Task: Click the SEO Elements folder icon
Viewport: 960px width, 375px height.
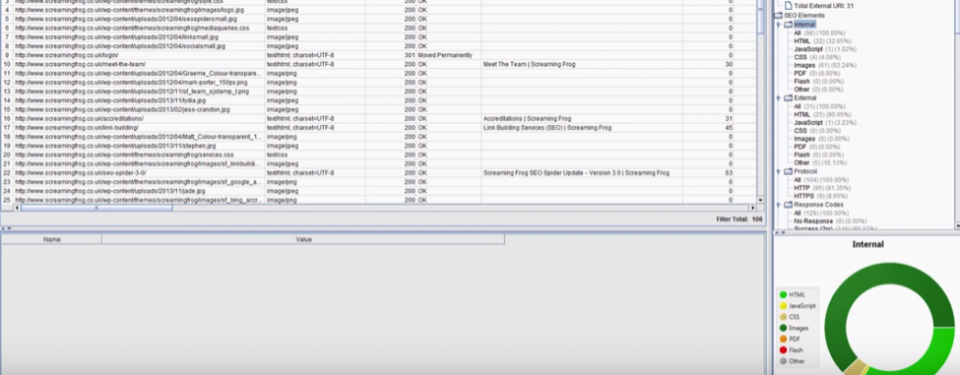Action: coord(779,15)
